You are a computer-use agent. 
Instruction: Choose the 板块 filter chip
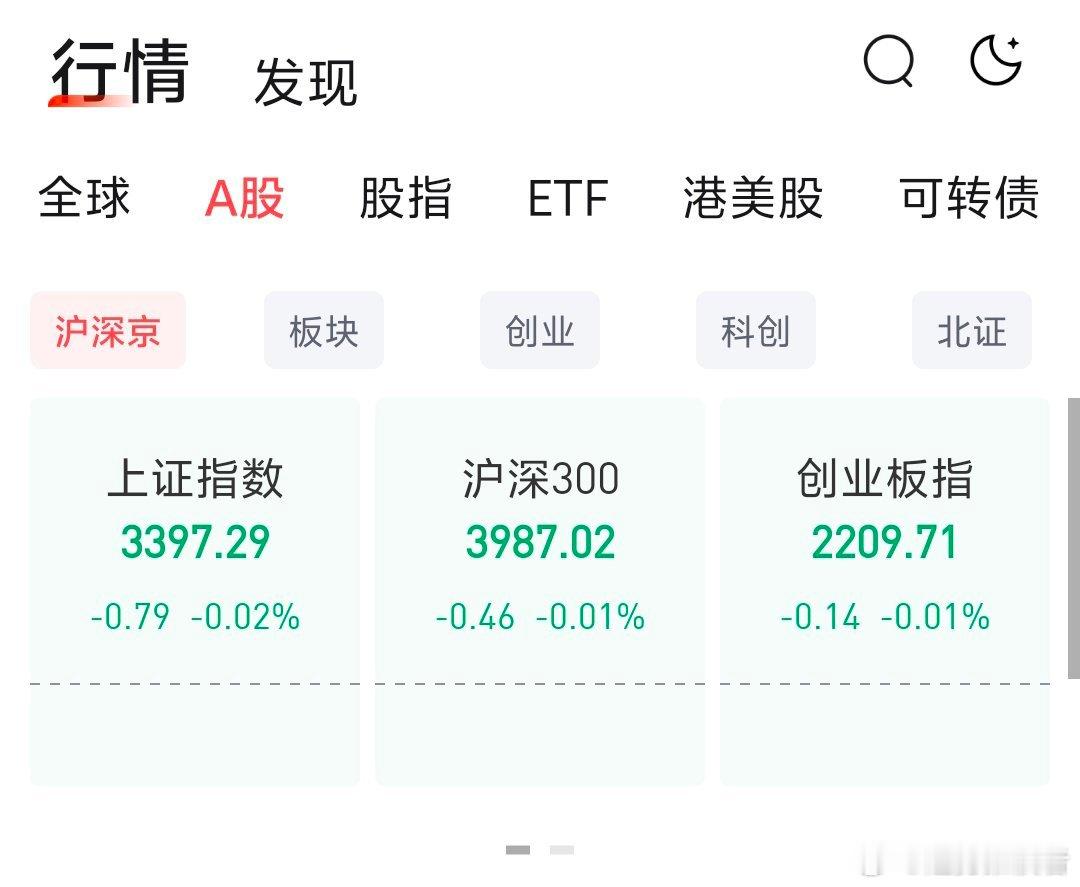coord(324,331)
